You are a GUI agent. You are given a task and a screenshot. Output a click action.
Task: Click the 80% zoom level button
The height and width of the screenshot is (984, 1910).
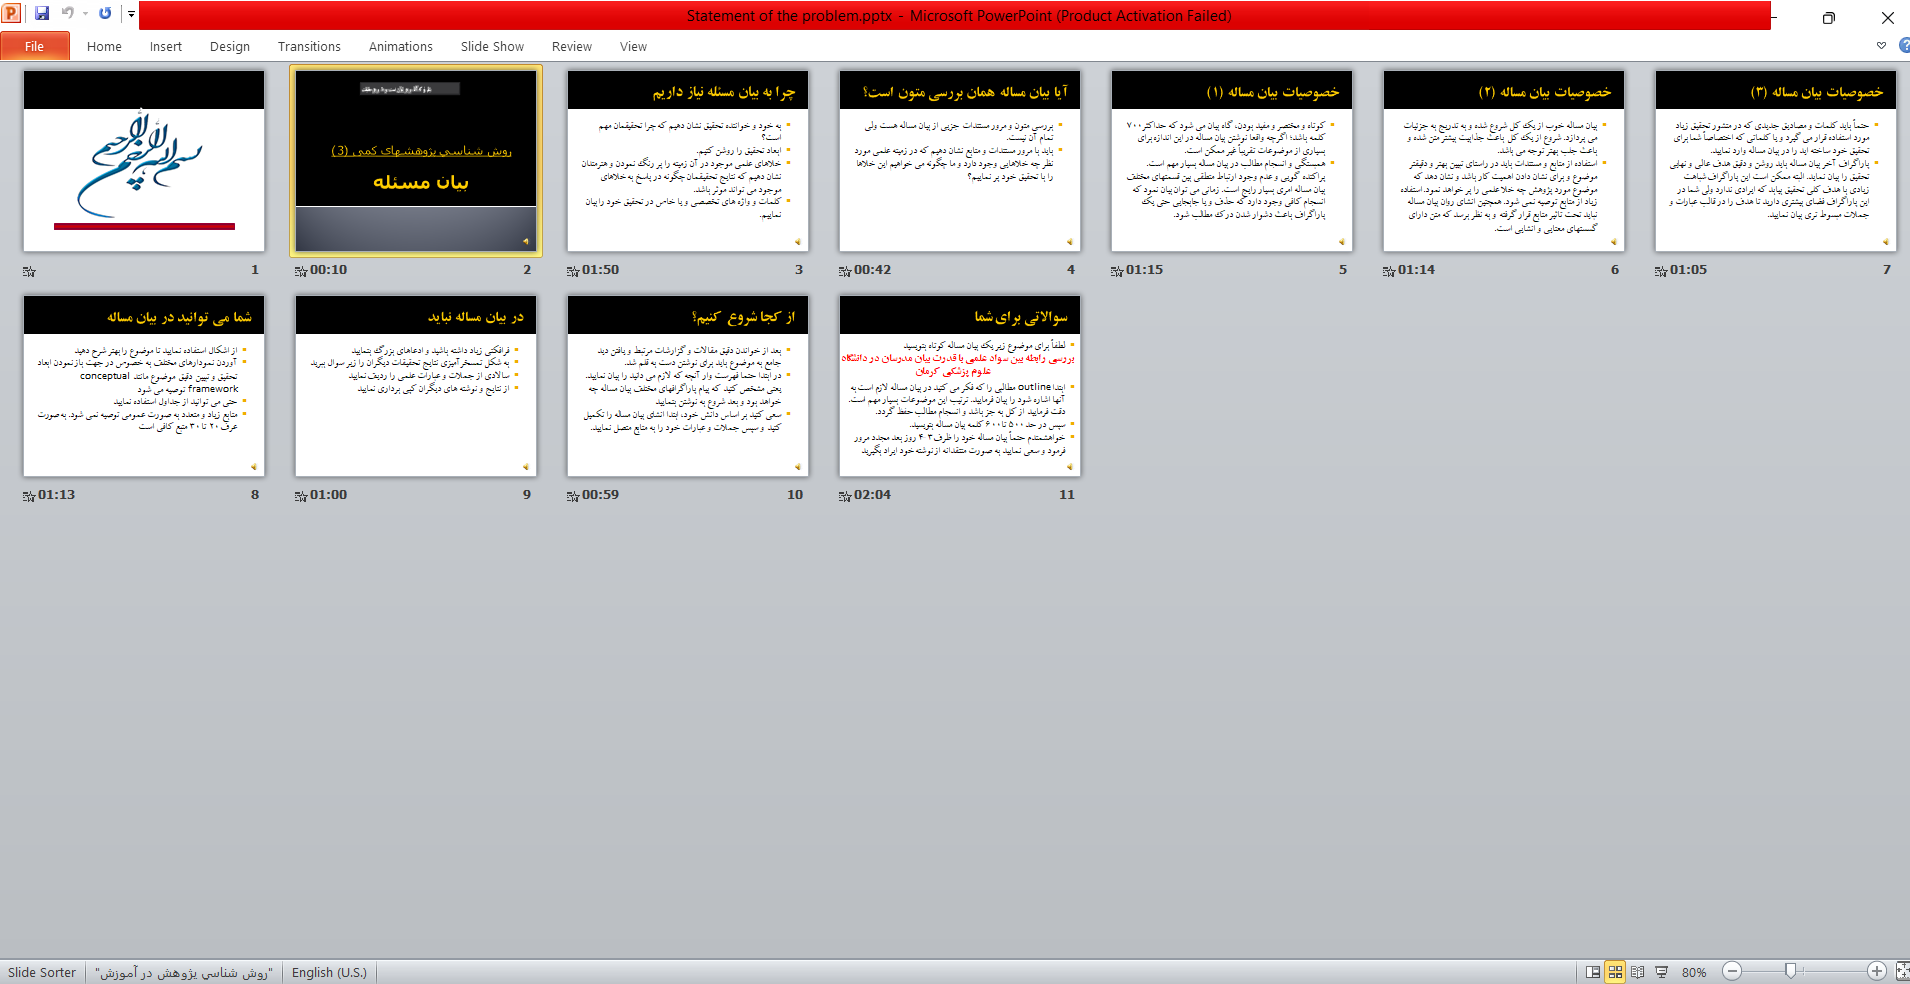point(1694,972)
